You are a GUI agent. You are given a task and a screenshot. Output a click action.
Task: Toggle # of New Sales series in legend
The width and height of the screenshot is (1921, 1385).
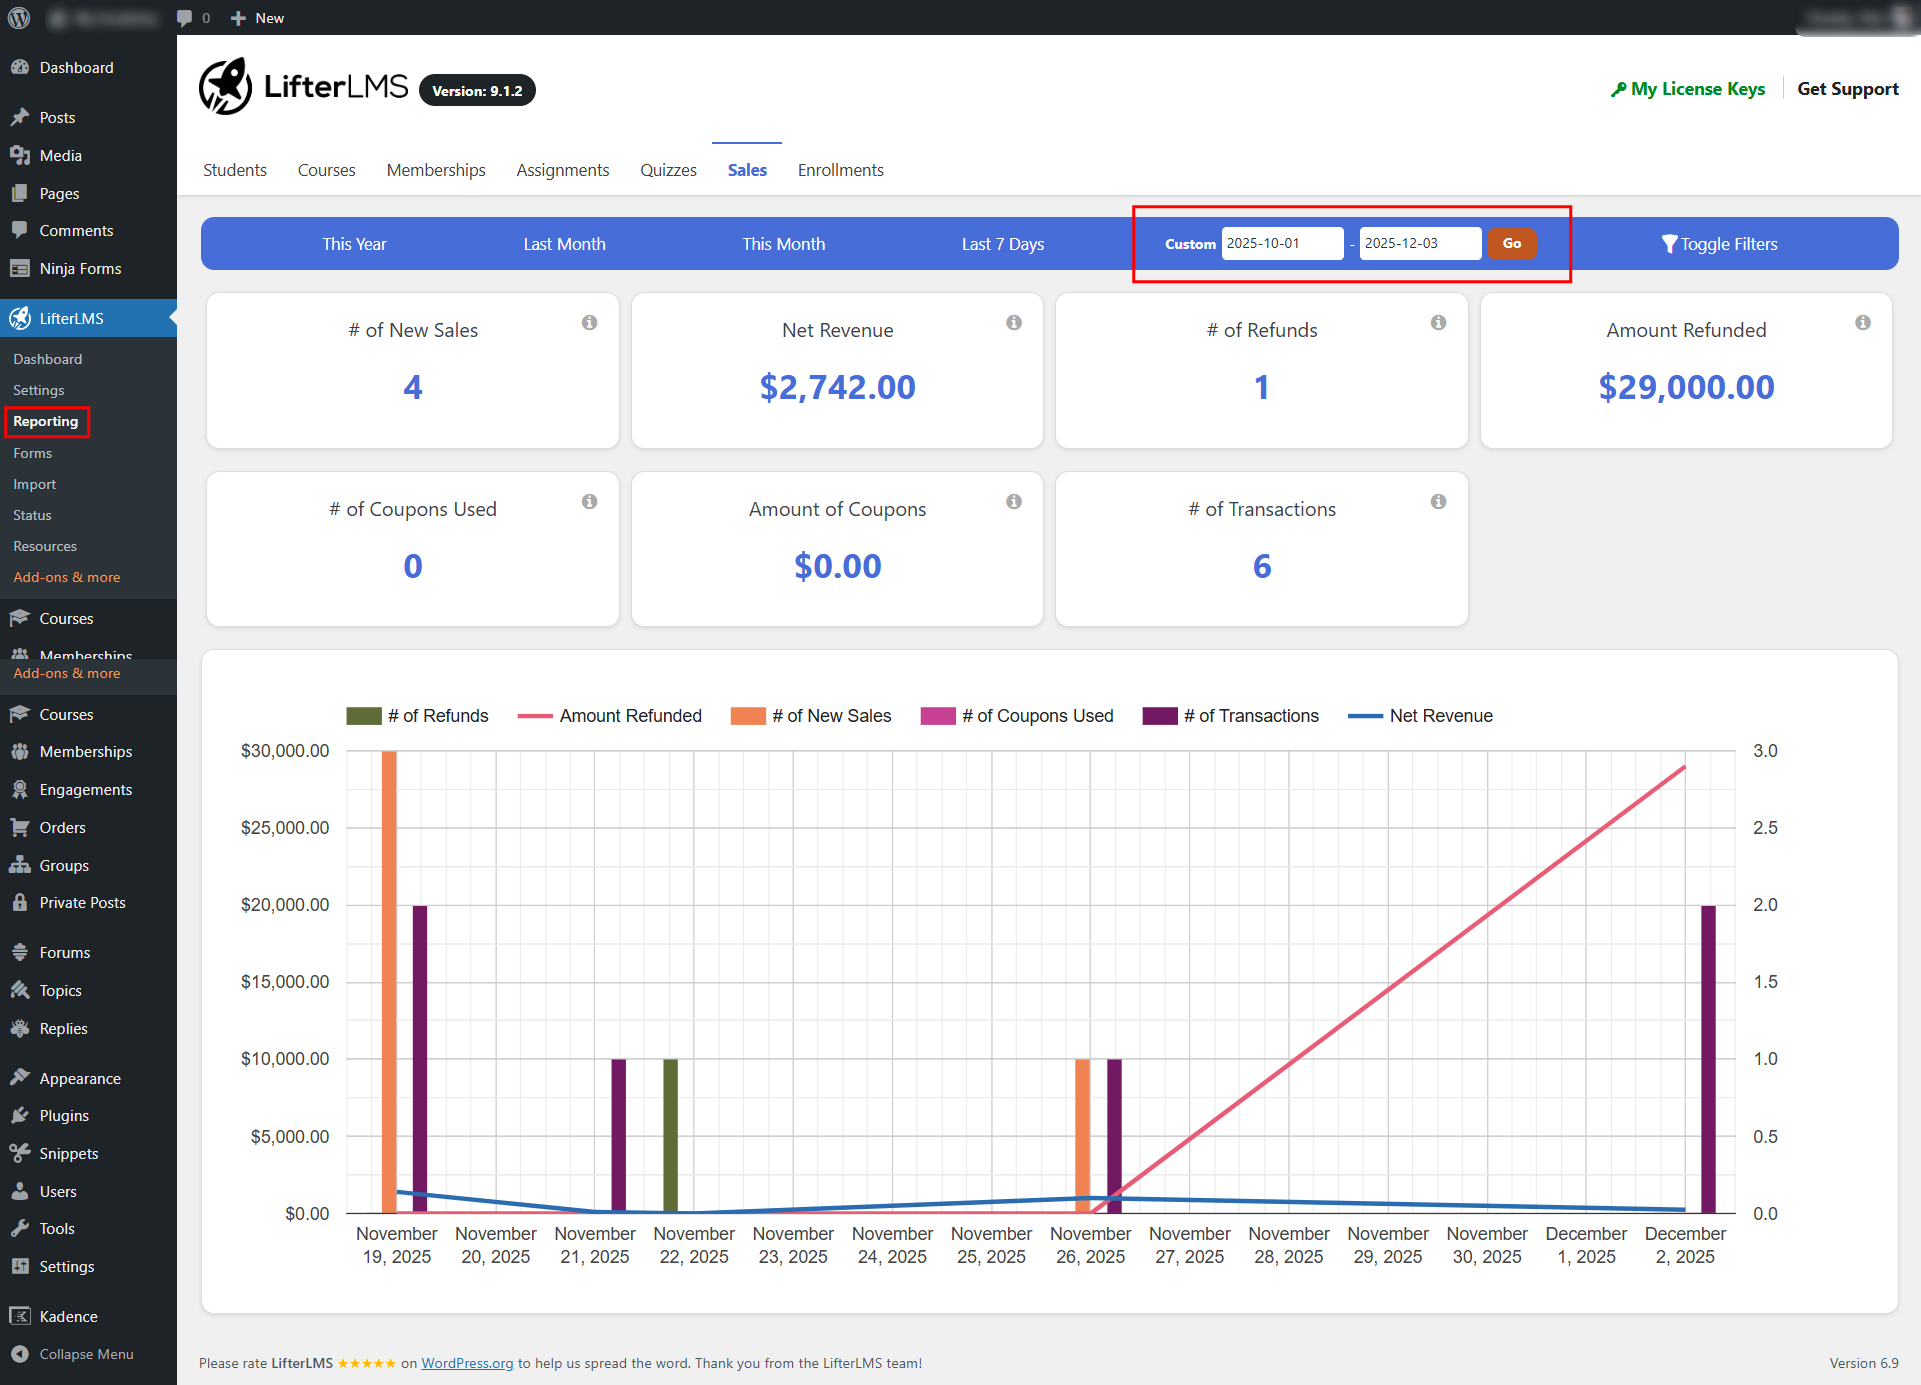pyautogui.click(x=810, y=716)
